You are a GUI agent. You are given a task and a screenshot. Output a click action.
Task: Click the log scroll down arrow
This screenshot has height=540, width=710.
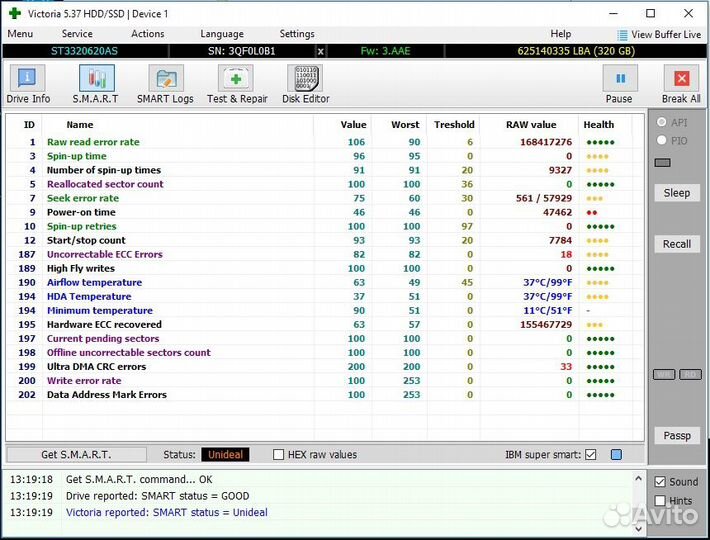[638, 528]
